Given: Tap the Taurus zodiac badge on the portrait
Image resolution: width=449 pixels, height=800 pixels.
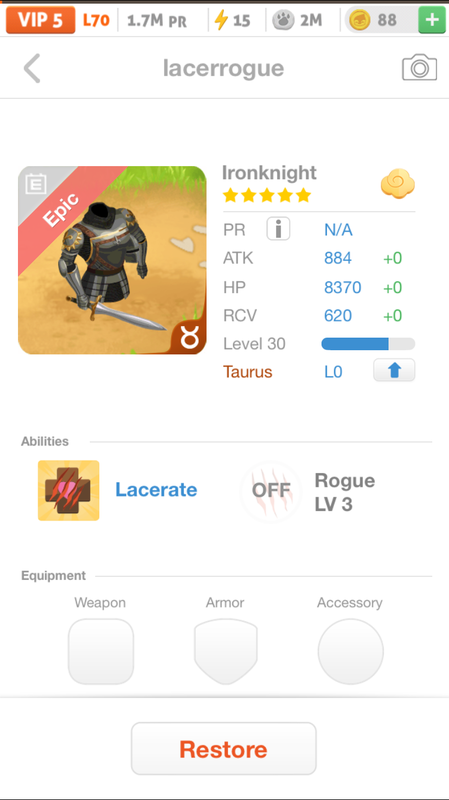Looking at the screenshot, I should point(189,337).
